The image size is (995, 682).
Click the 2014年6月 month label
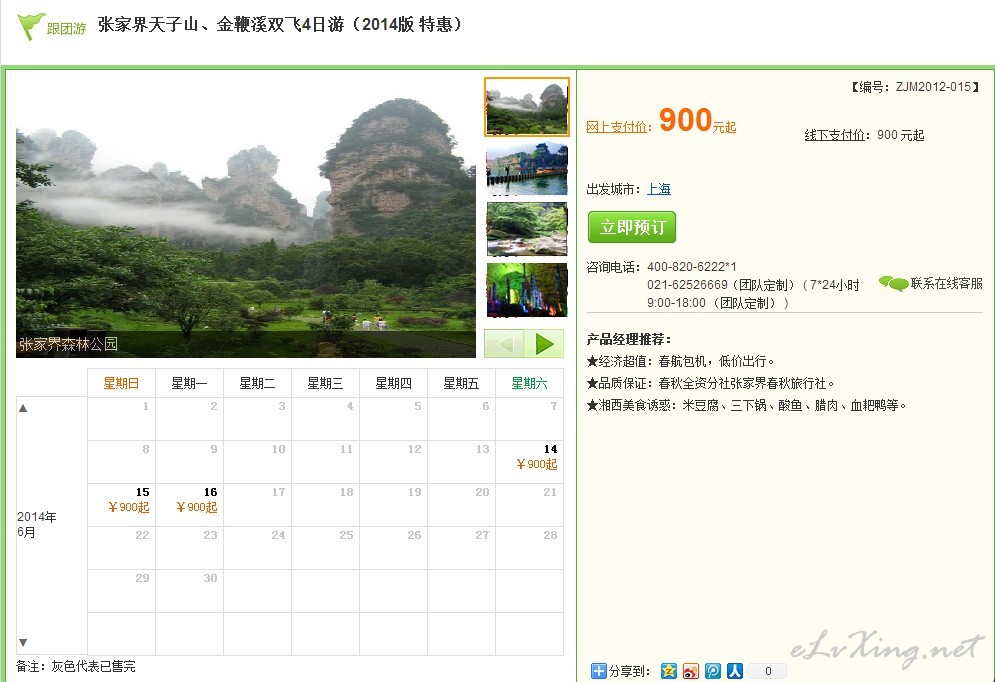tap(37, 525)
